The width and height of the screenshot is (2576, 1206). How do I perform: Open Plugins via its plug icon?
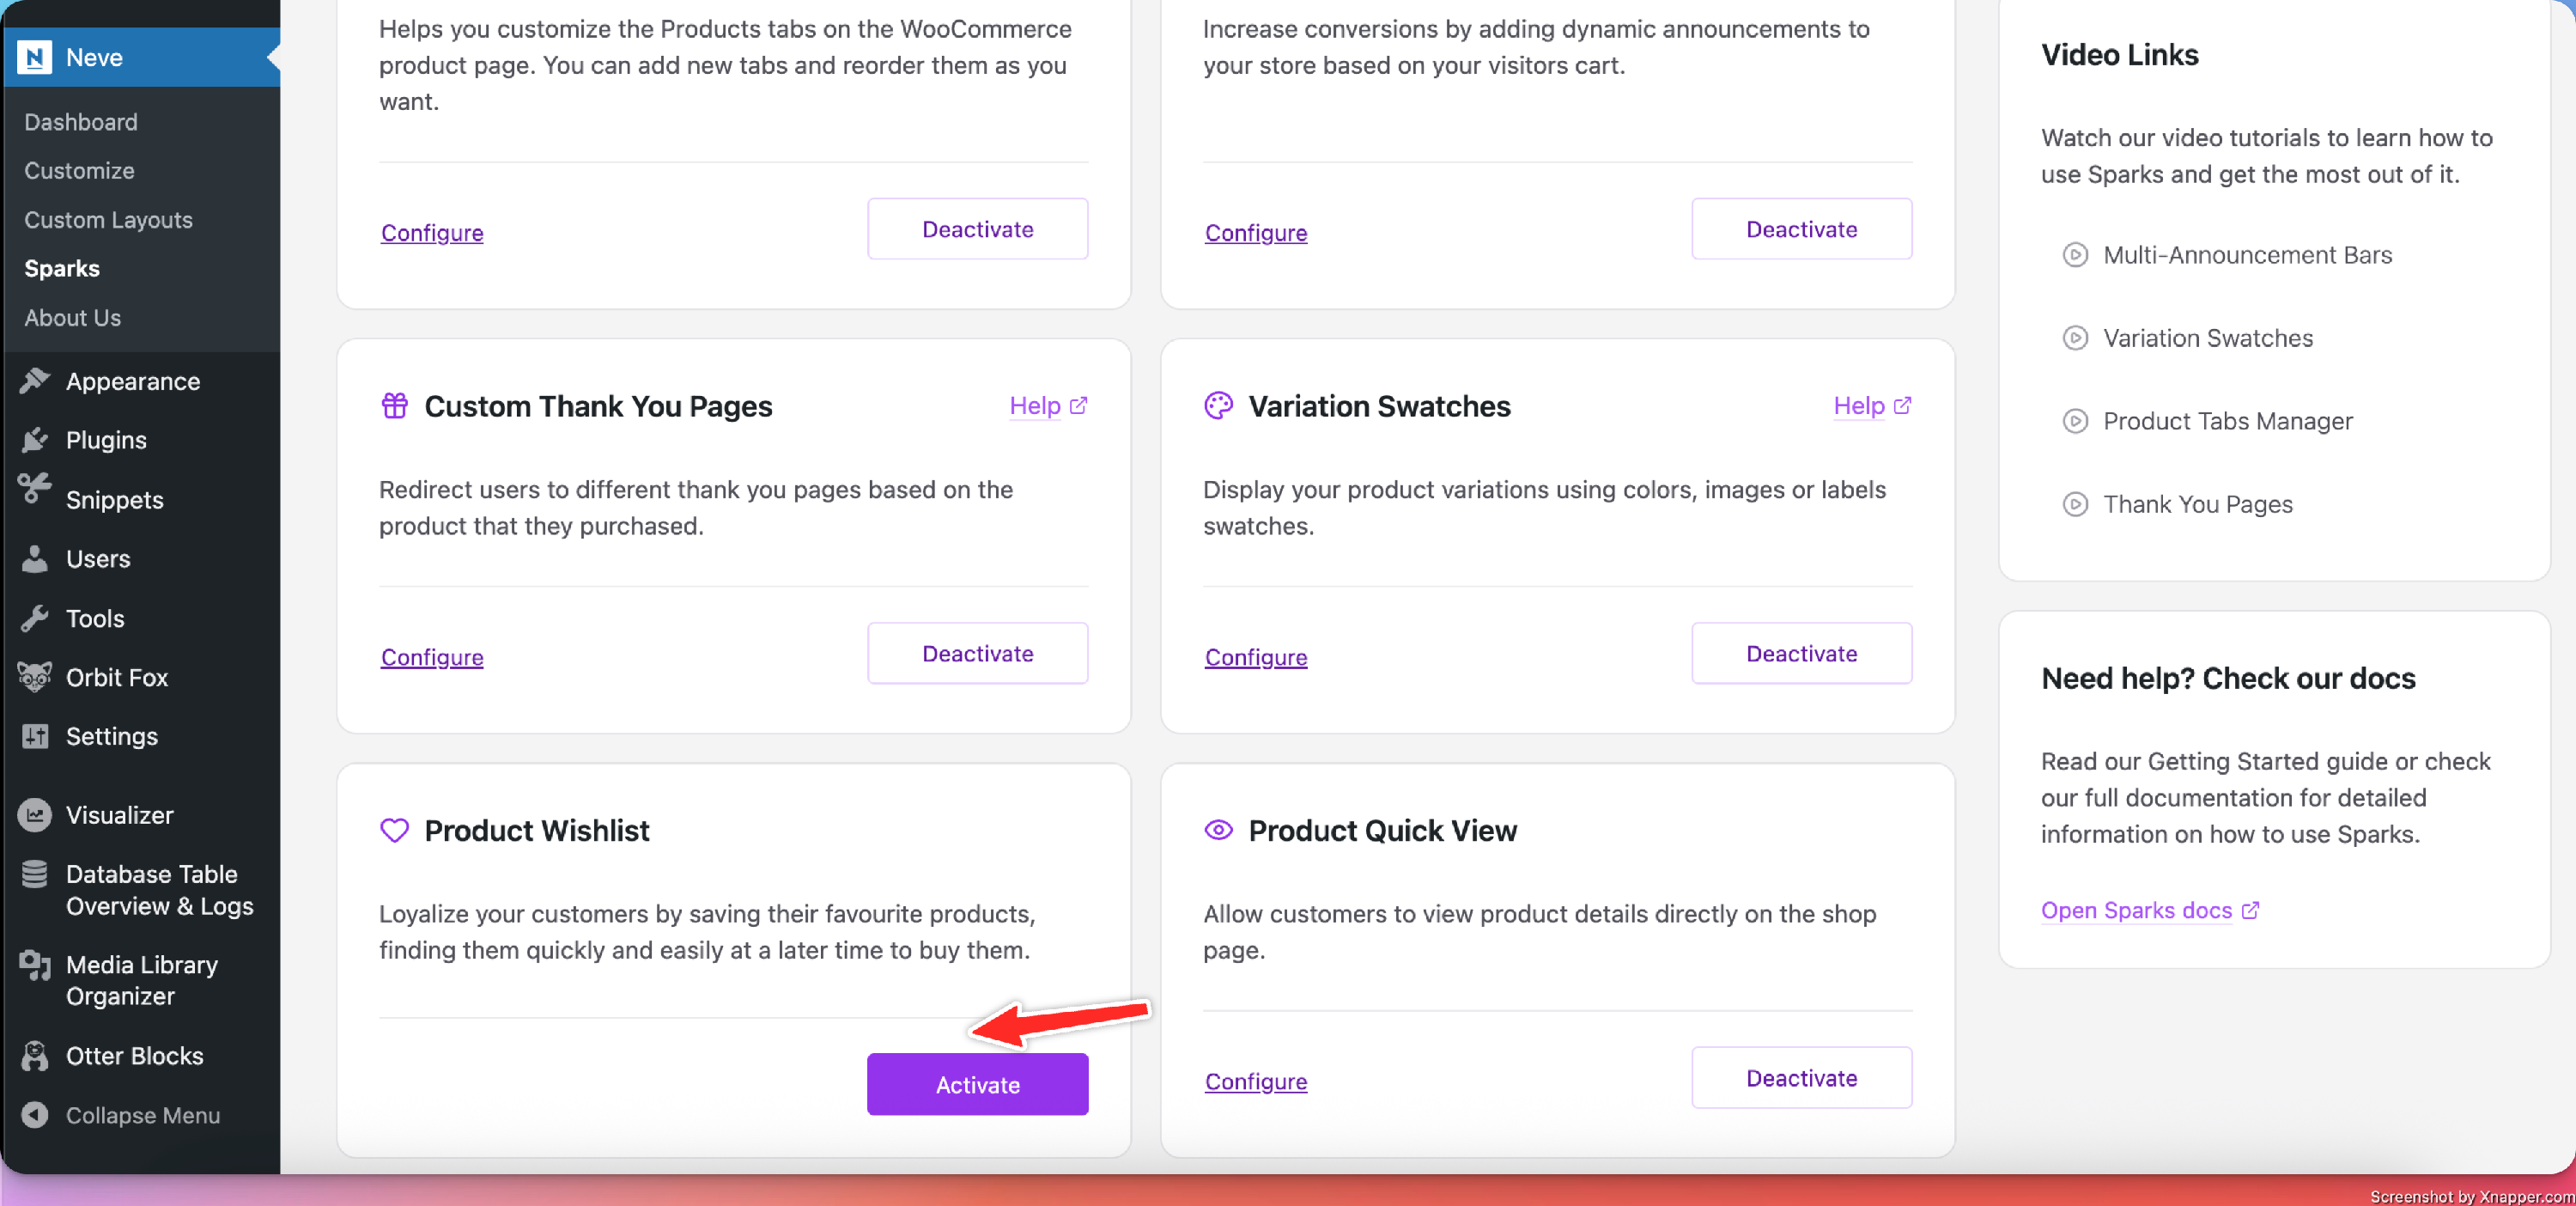click(34, 440)
